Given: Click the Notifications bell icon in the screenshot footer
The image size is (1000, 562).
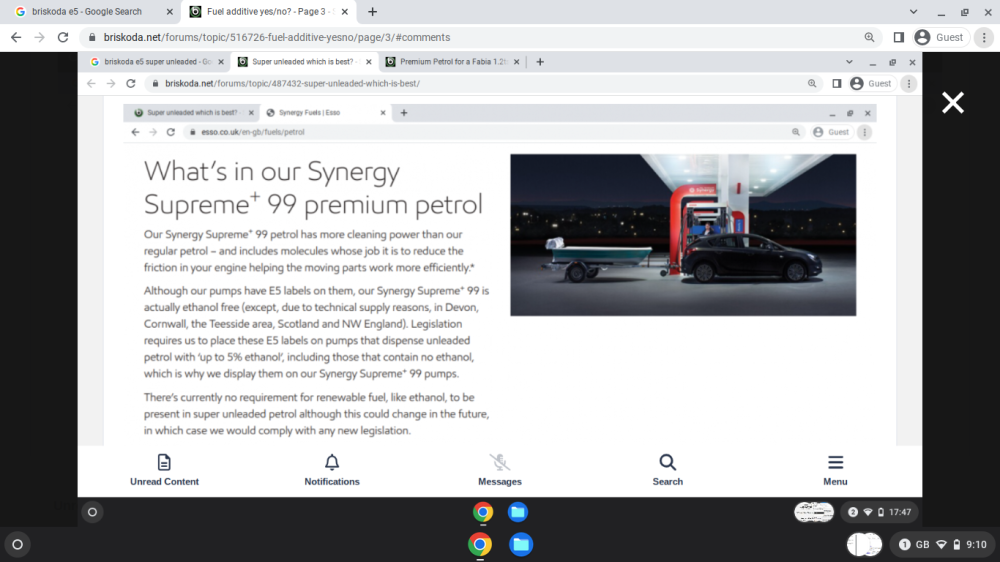Looking at the screenshot, I should (332, 462).
